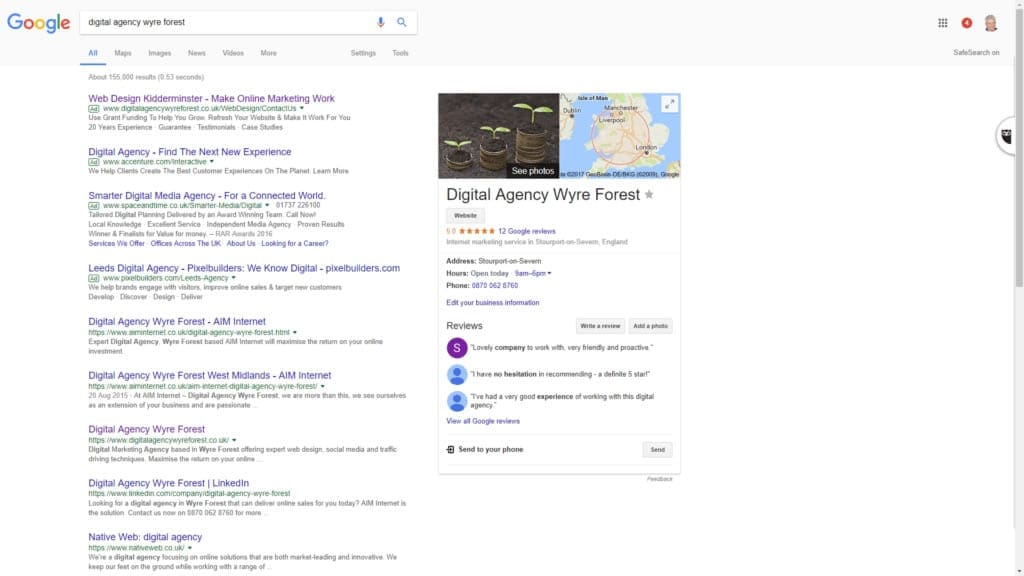Click 'About Us' sitelink
The width and height of the screenshot is (1024, 576).
[241, 244]
